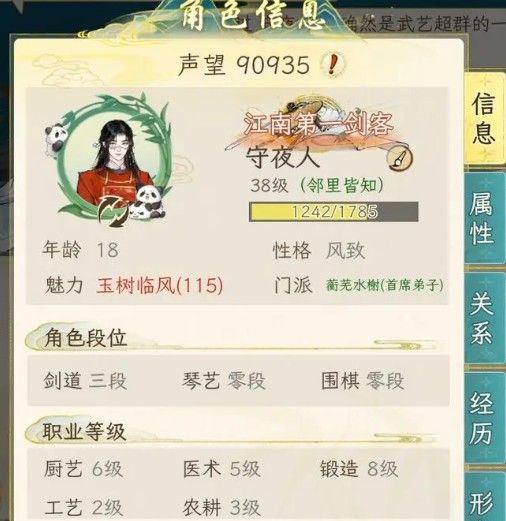Select the 锻造 8级 profession entry
The width and height of the screenshot is (506, 521).
(x=359, y=469)
